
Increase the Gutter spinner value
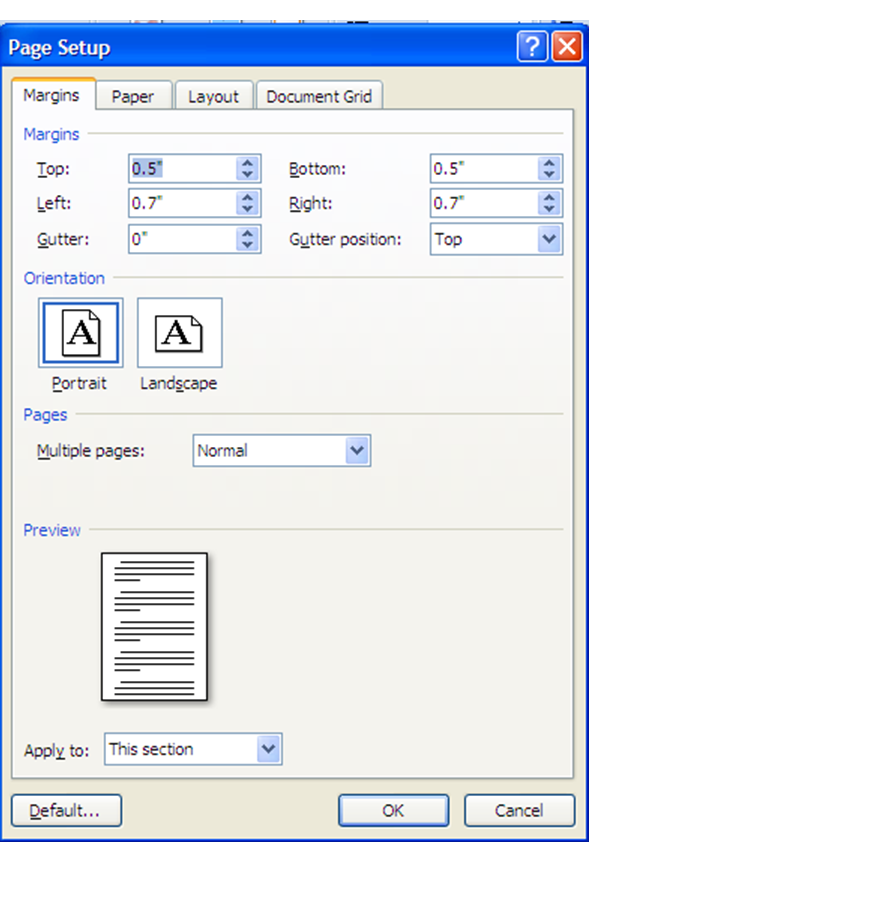248,233
